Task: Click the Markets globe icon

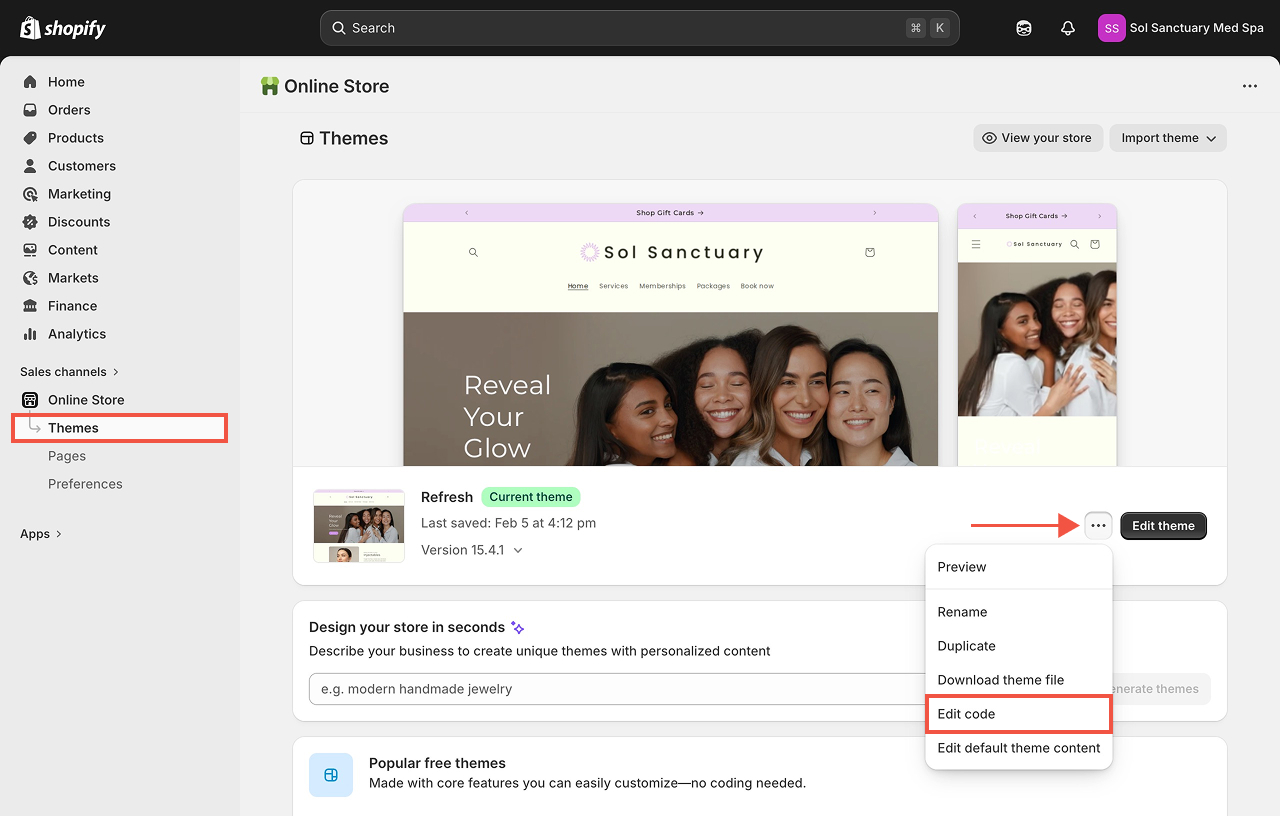Action: click(x=30, y=278)
